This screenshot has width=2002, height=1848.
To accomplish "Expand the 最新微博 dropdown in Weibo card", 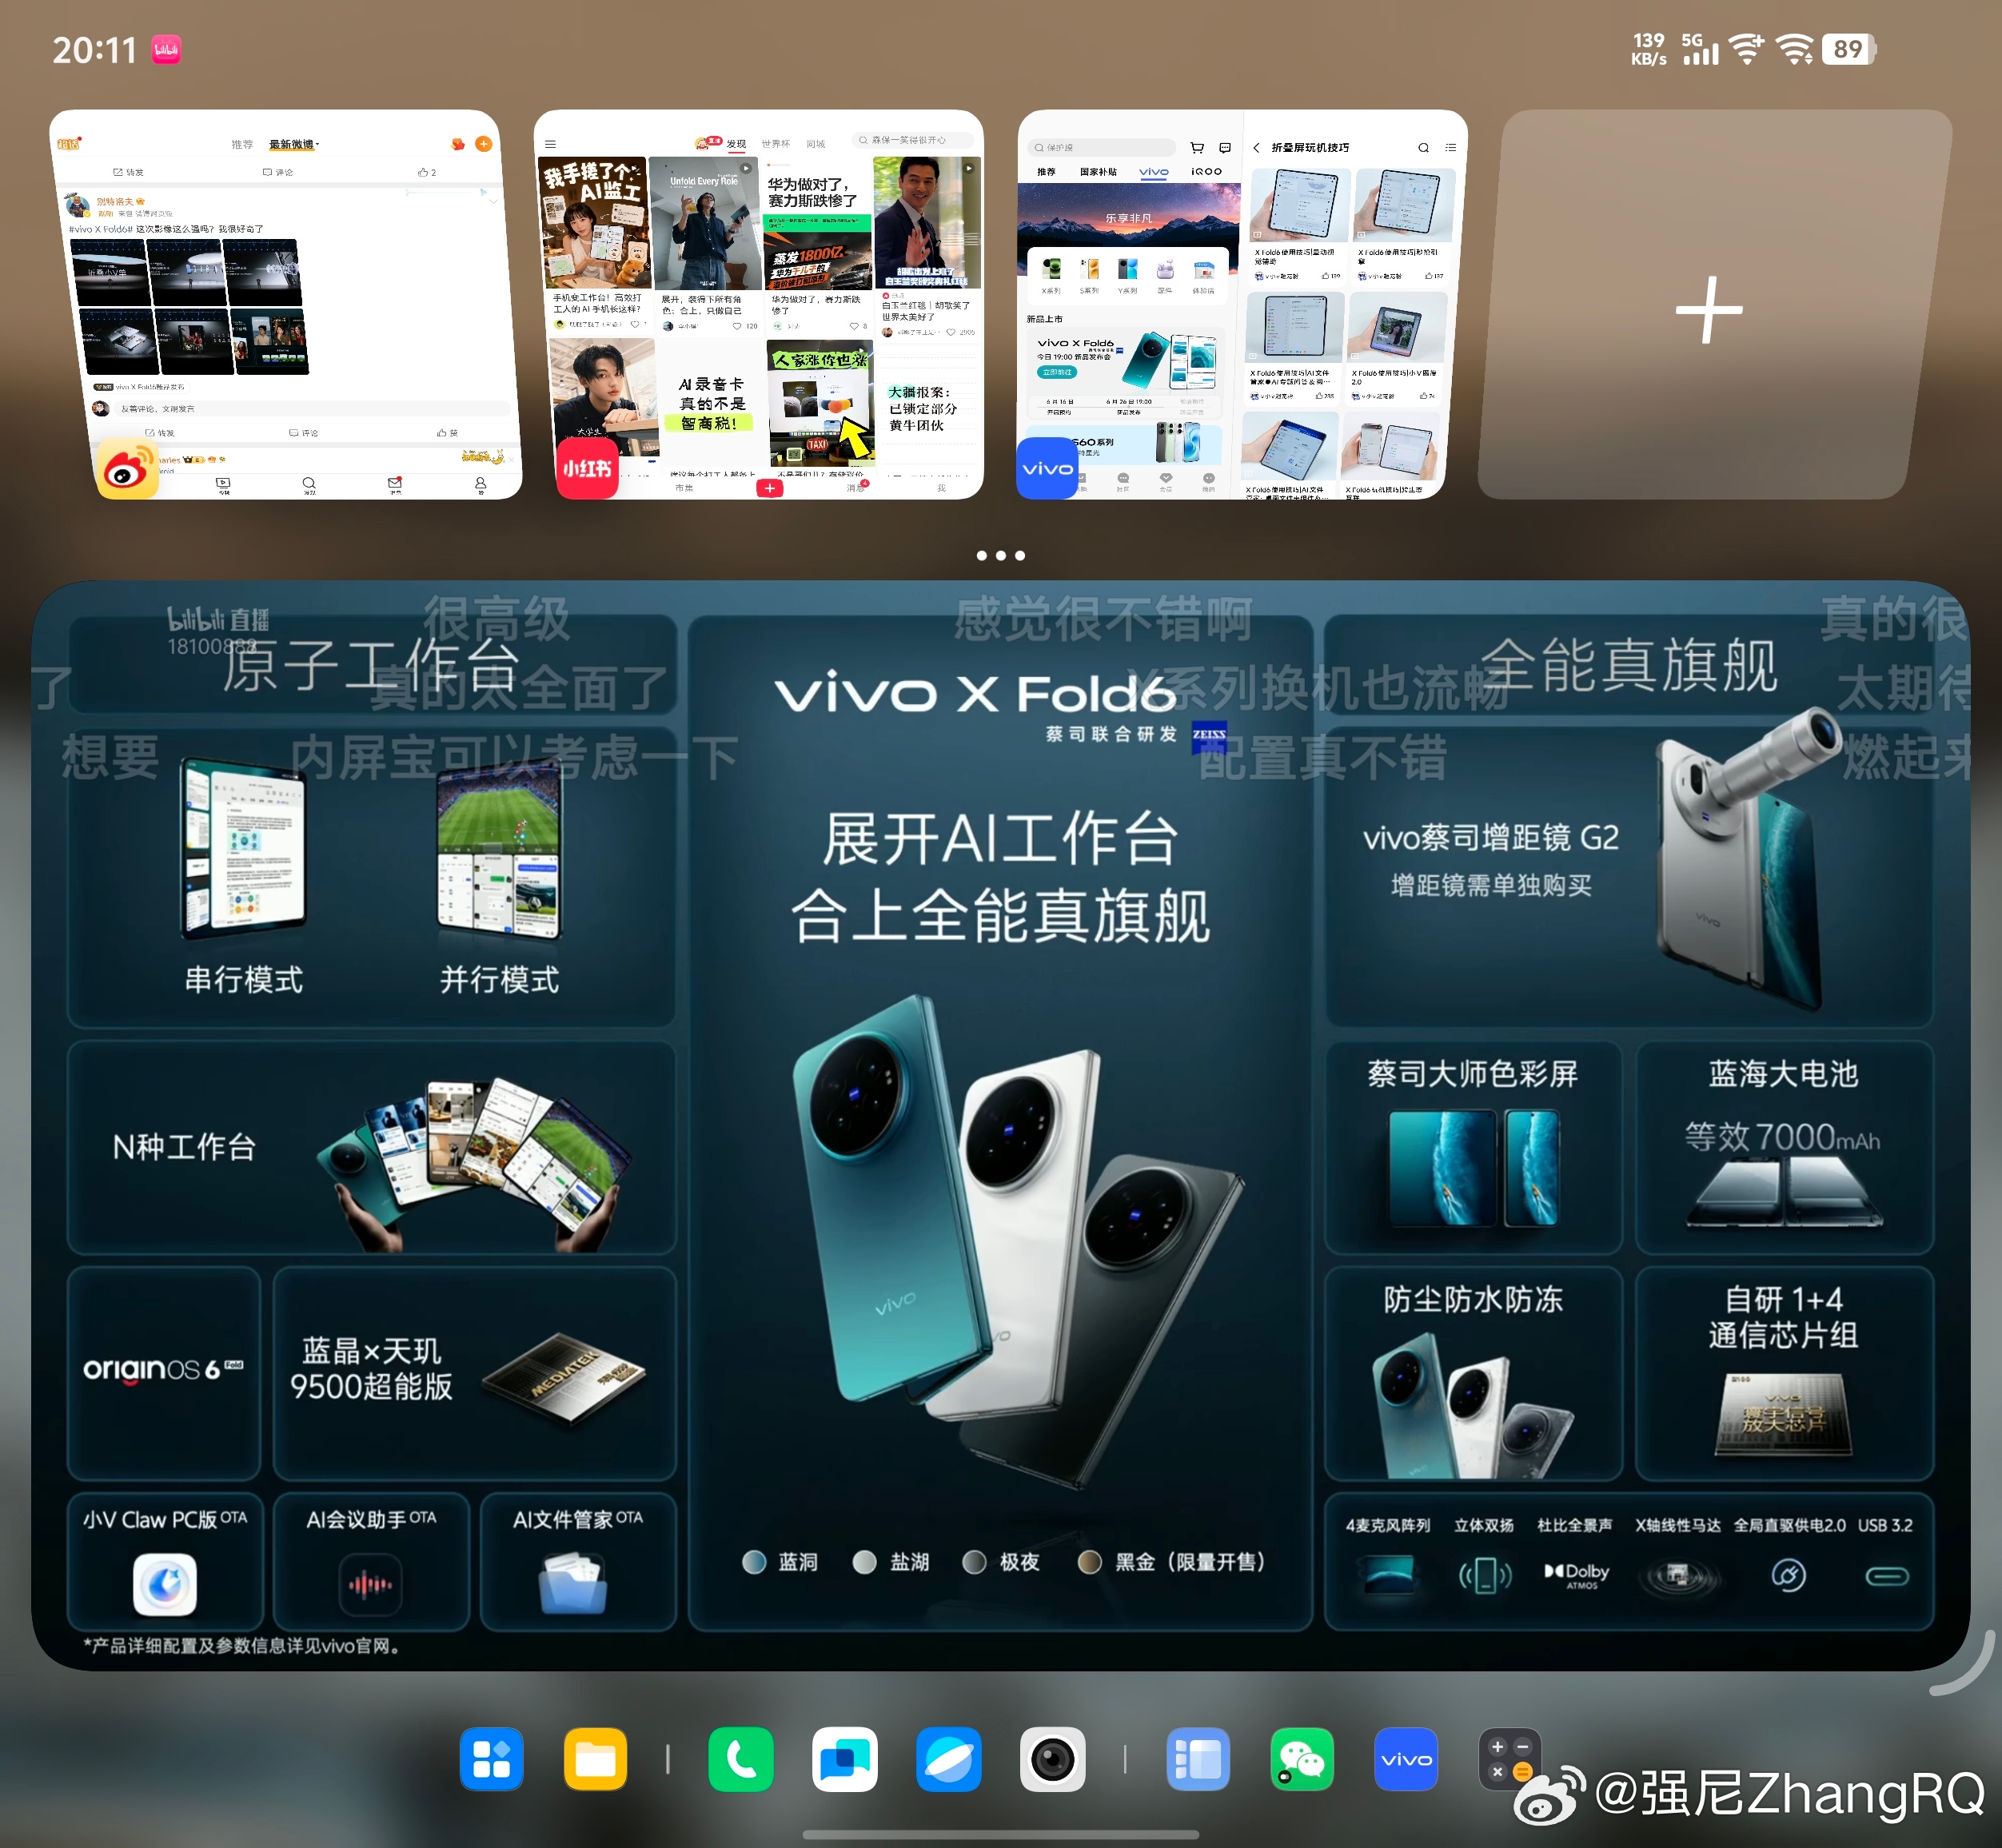I will point(294,144).
